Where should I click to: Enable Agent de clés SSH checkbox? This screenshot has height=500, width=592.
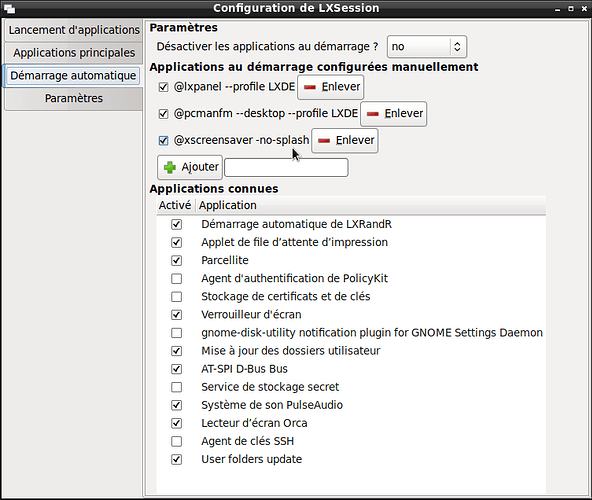(x=176, y=441)
